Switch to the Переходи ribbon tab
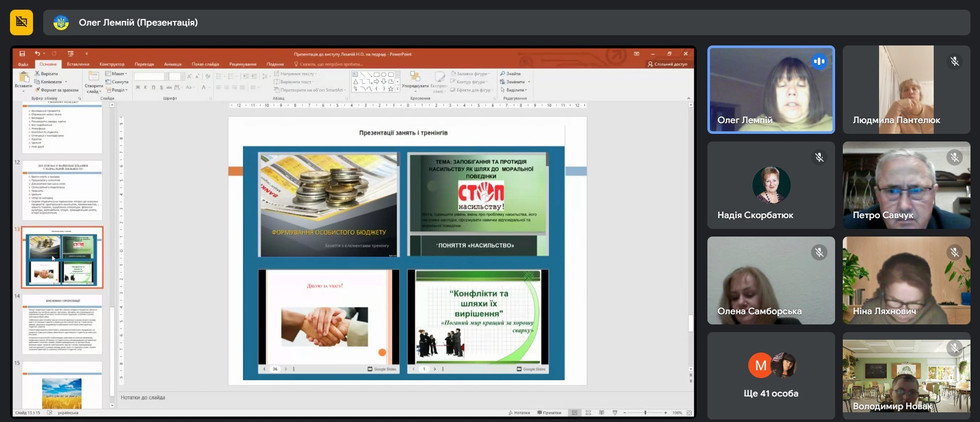The height and width of the screenshot is (422, 980). pos(144,64)
